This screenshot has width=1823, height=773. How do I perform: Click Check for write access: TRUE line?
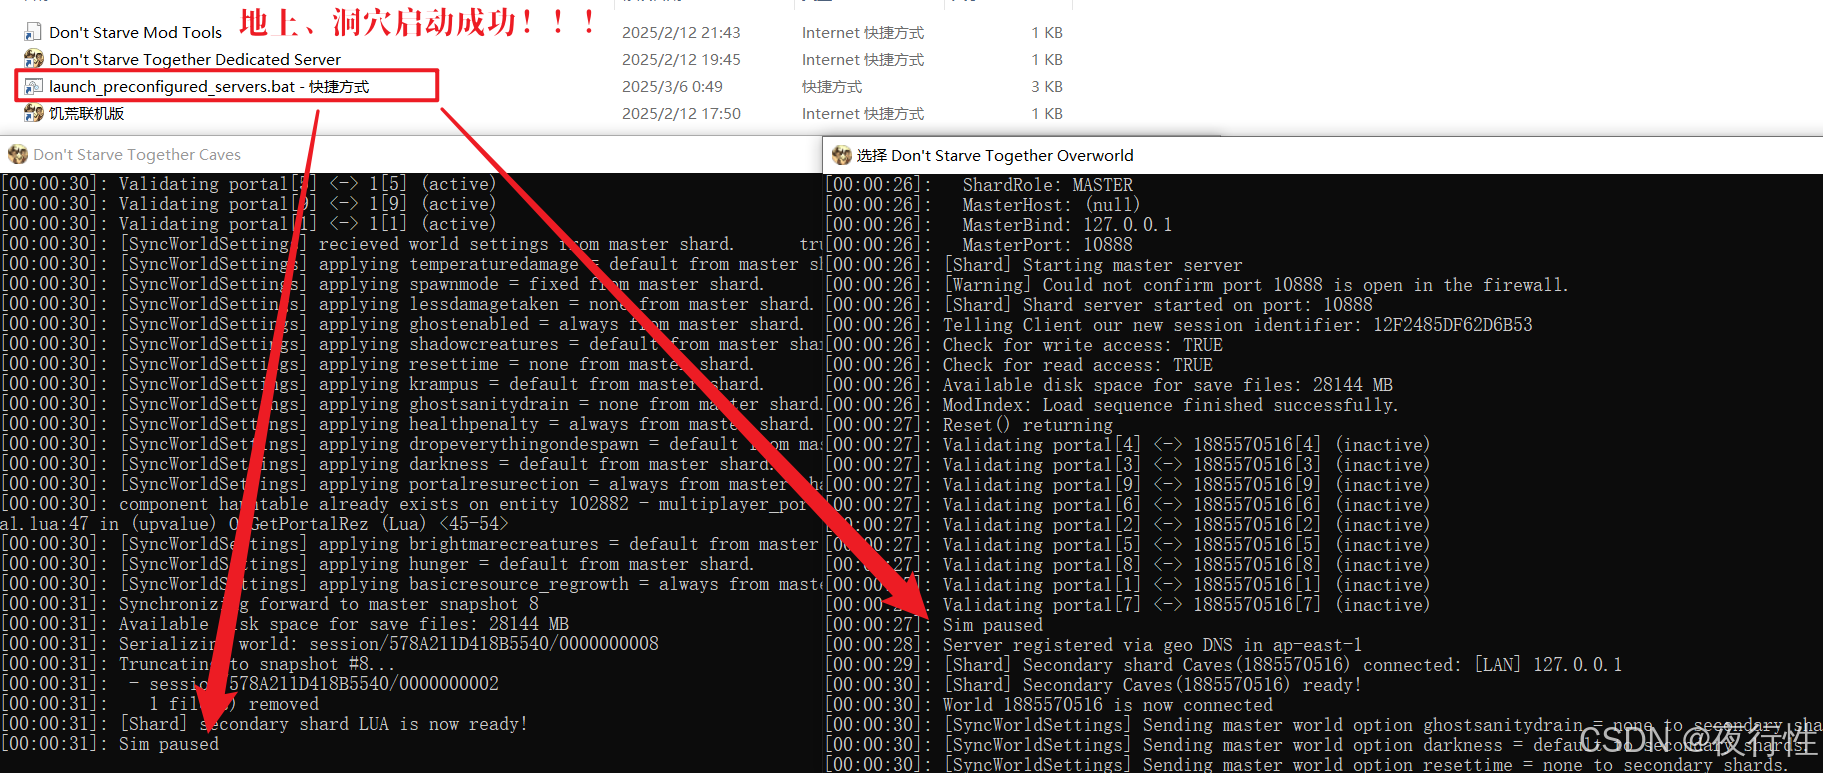pos(1024,345)
